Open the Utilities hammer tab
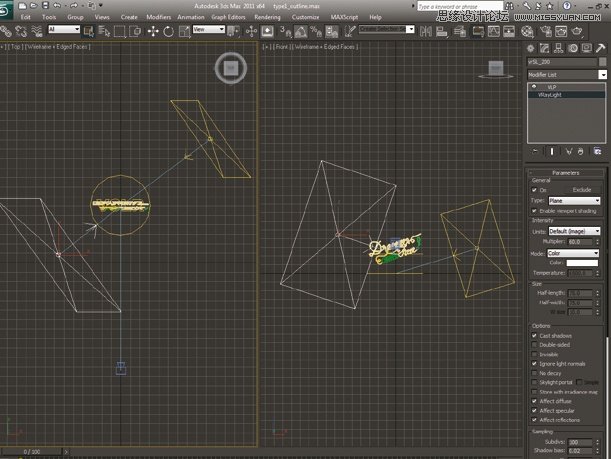The height and width of the screenshot is (459, 611). coord(601,48)
